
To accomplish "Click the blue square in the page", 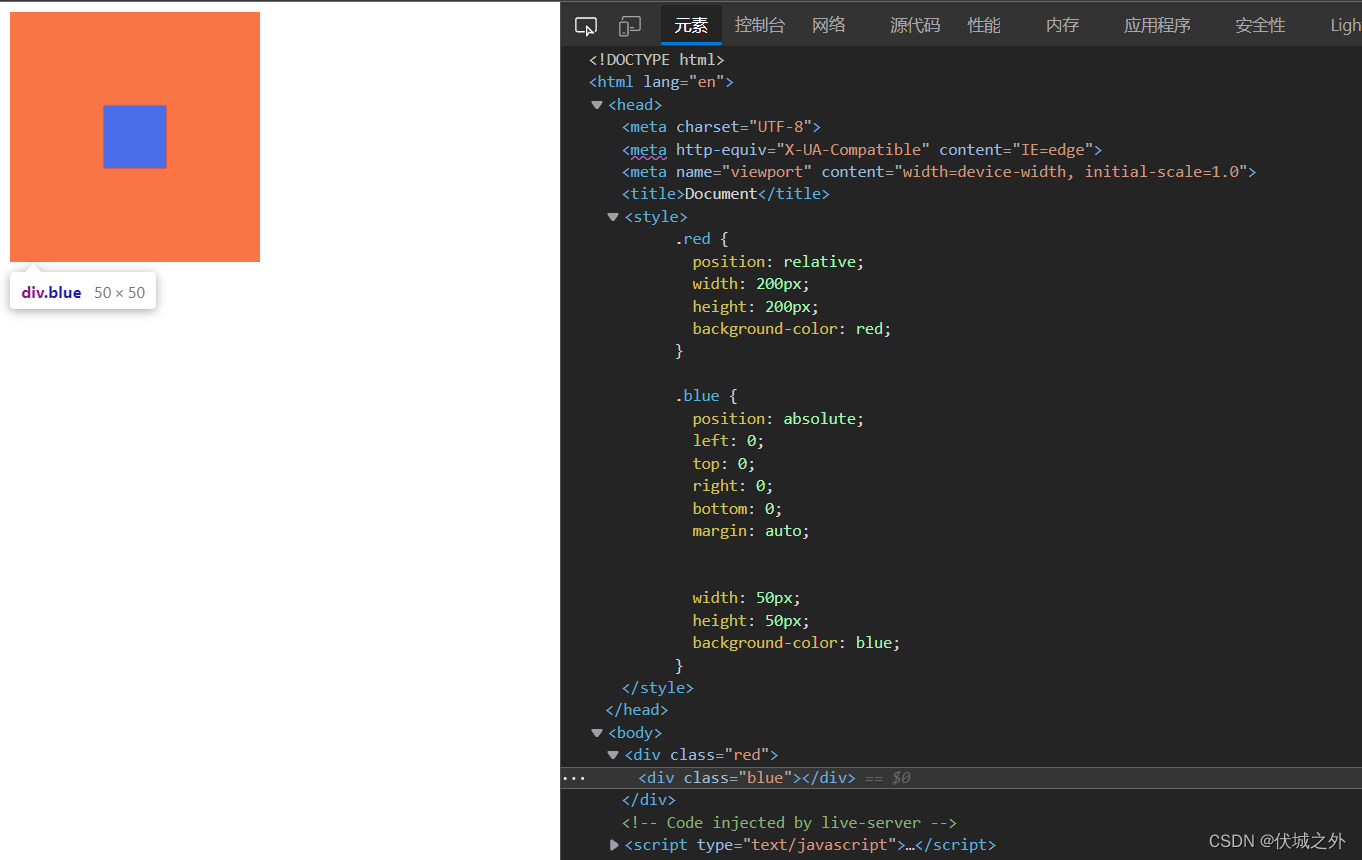I will (135, 137).
